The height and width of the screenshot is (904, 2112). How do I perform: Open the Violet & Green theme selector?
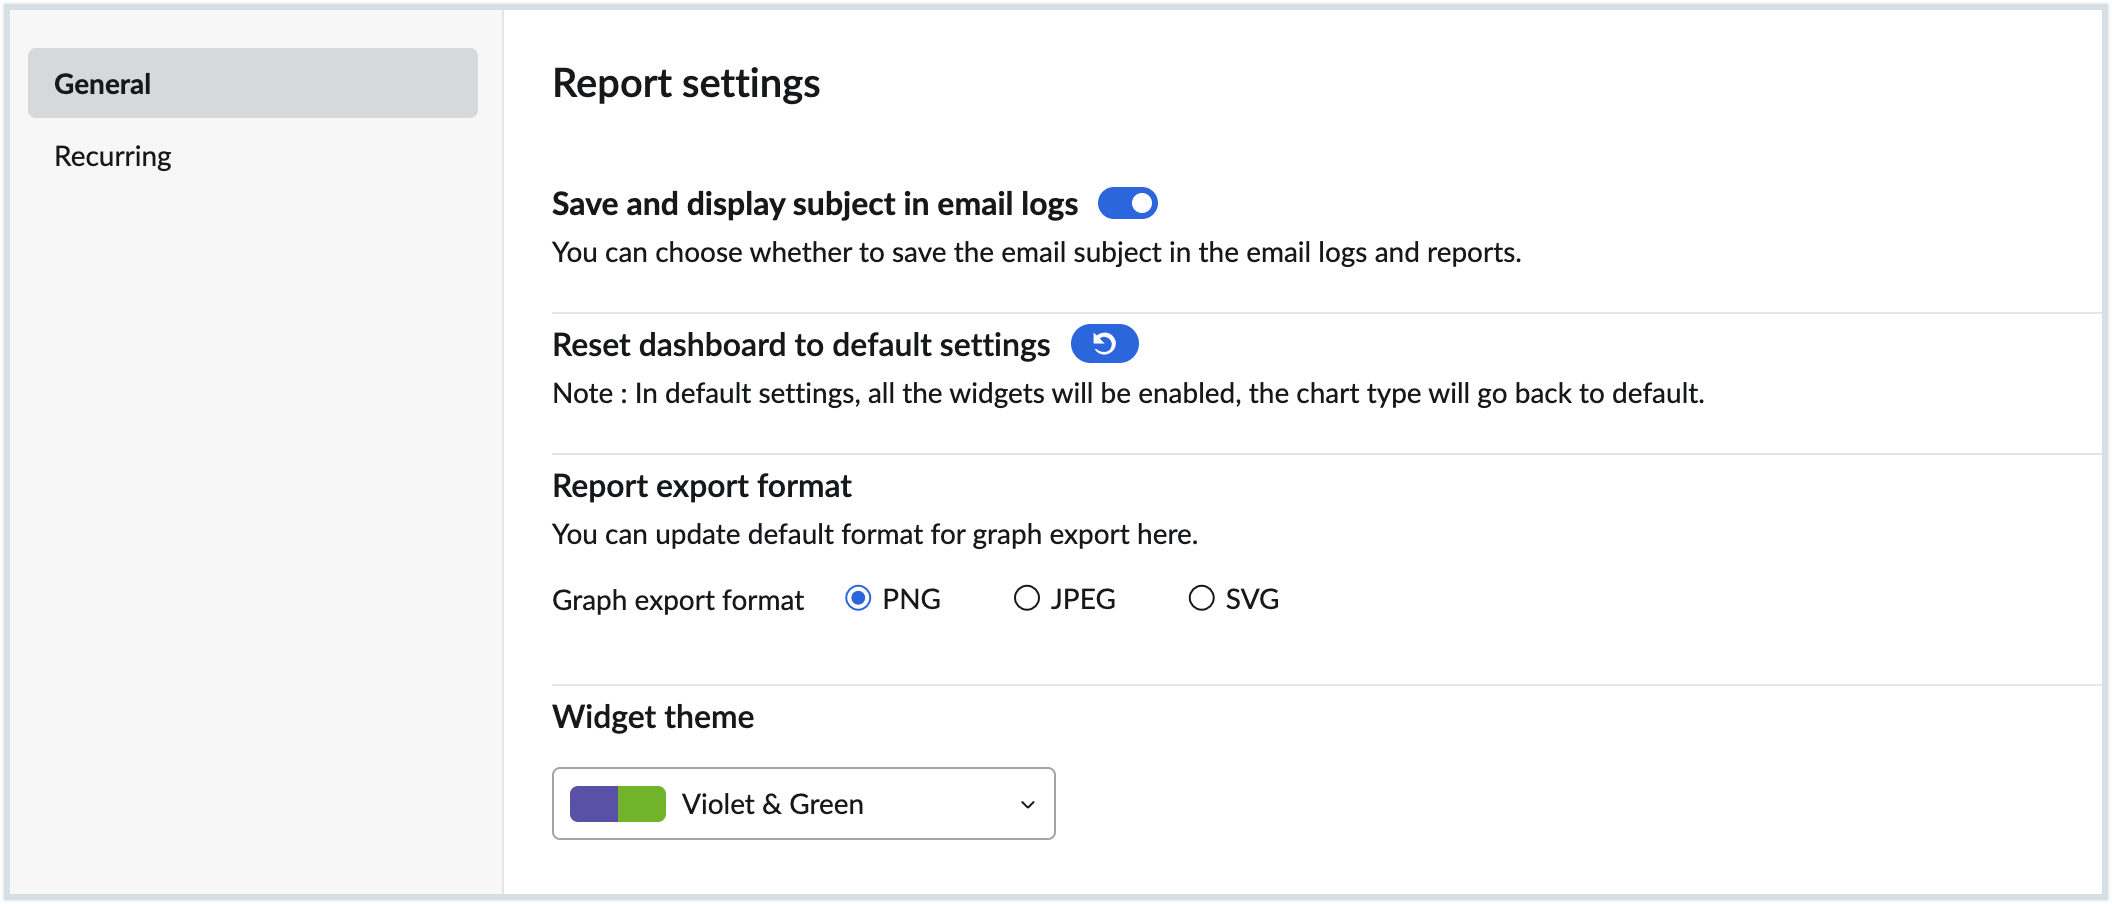[803, 804]
